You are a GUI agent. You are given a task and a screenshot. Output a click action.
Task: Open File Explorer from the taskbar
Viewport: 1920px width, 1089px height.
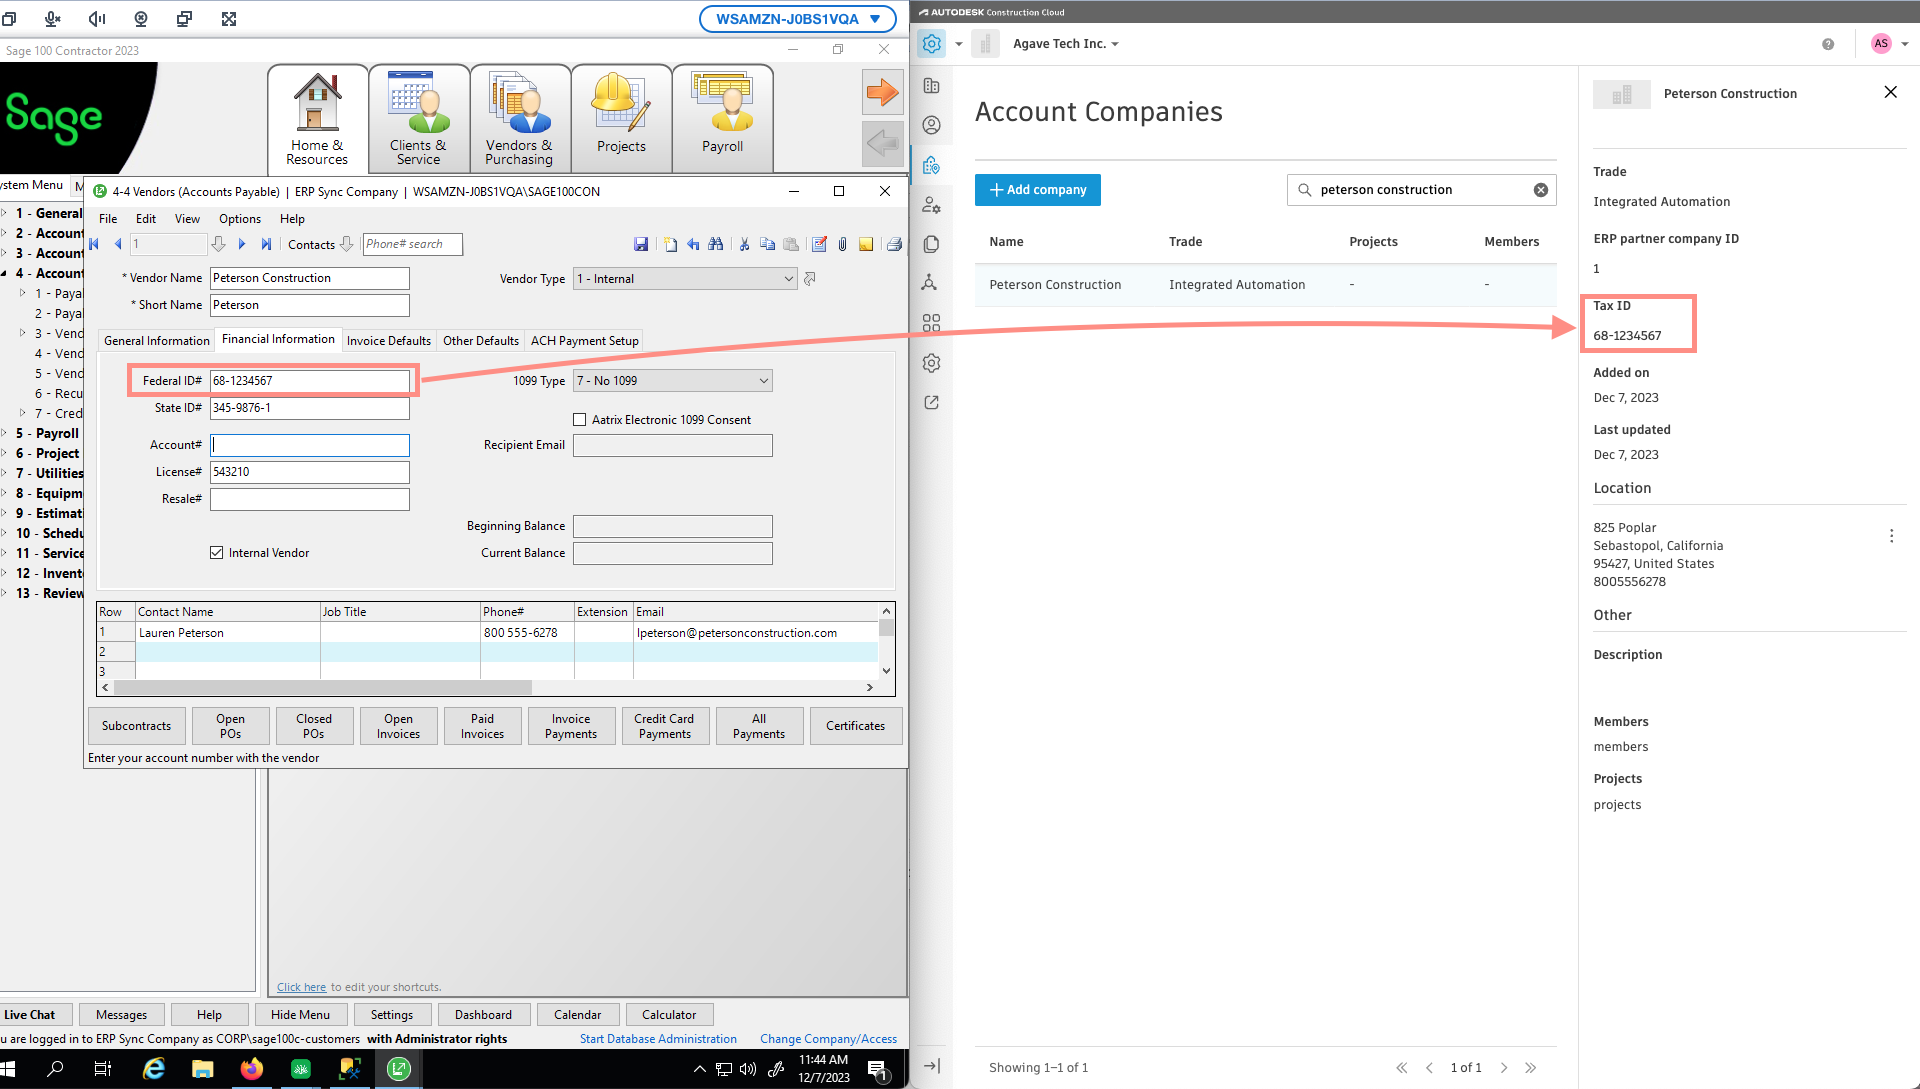pos(202,1069)
